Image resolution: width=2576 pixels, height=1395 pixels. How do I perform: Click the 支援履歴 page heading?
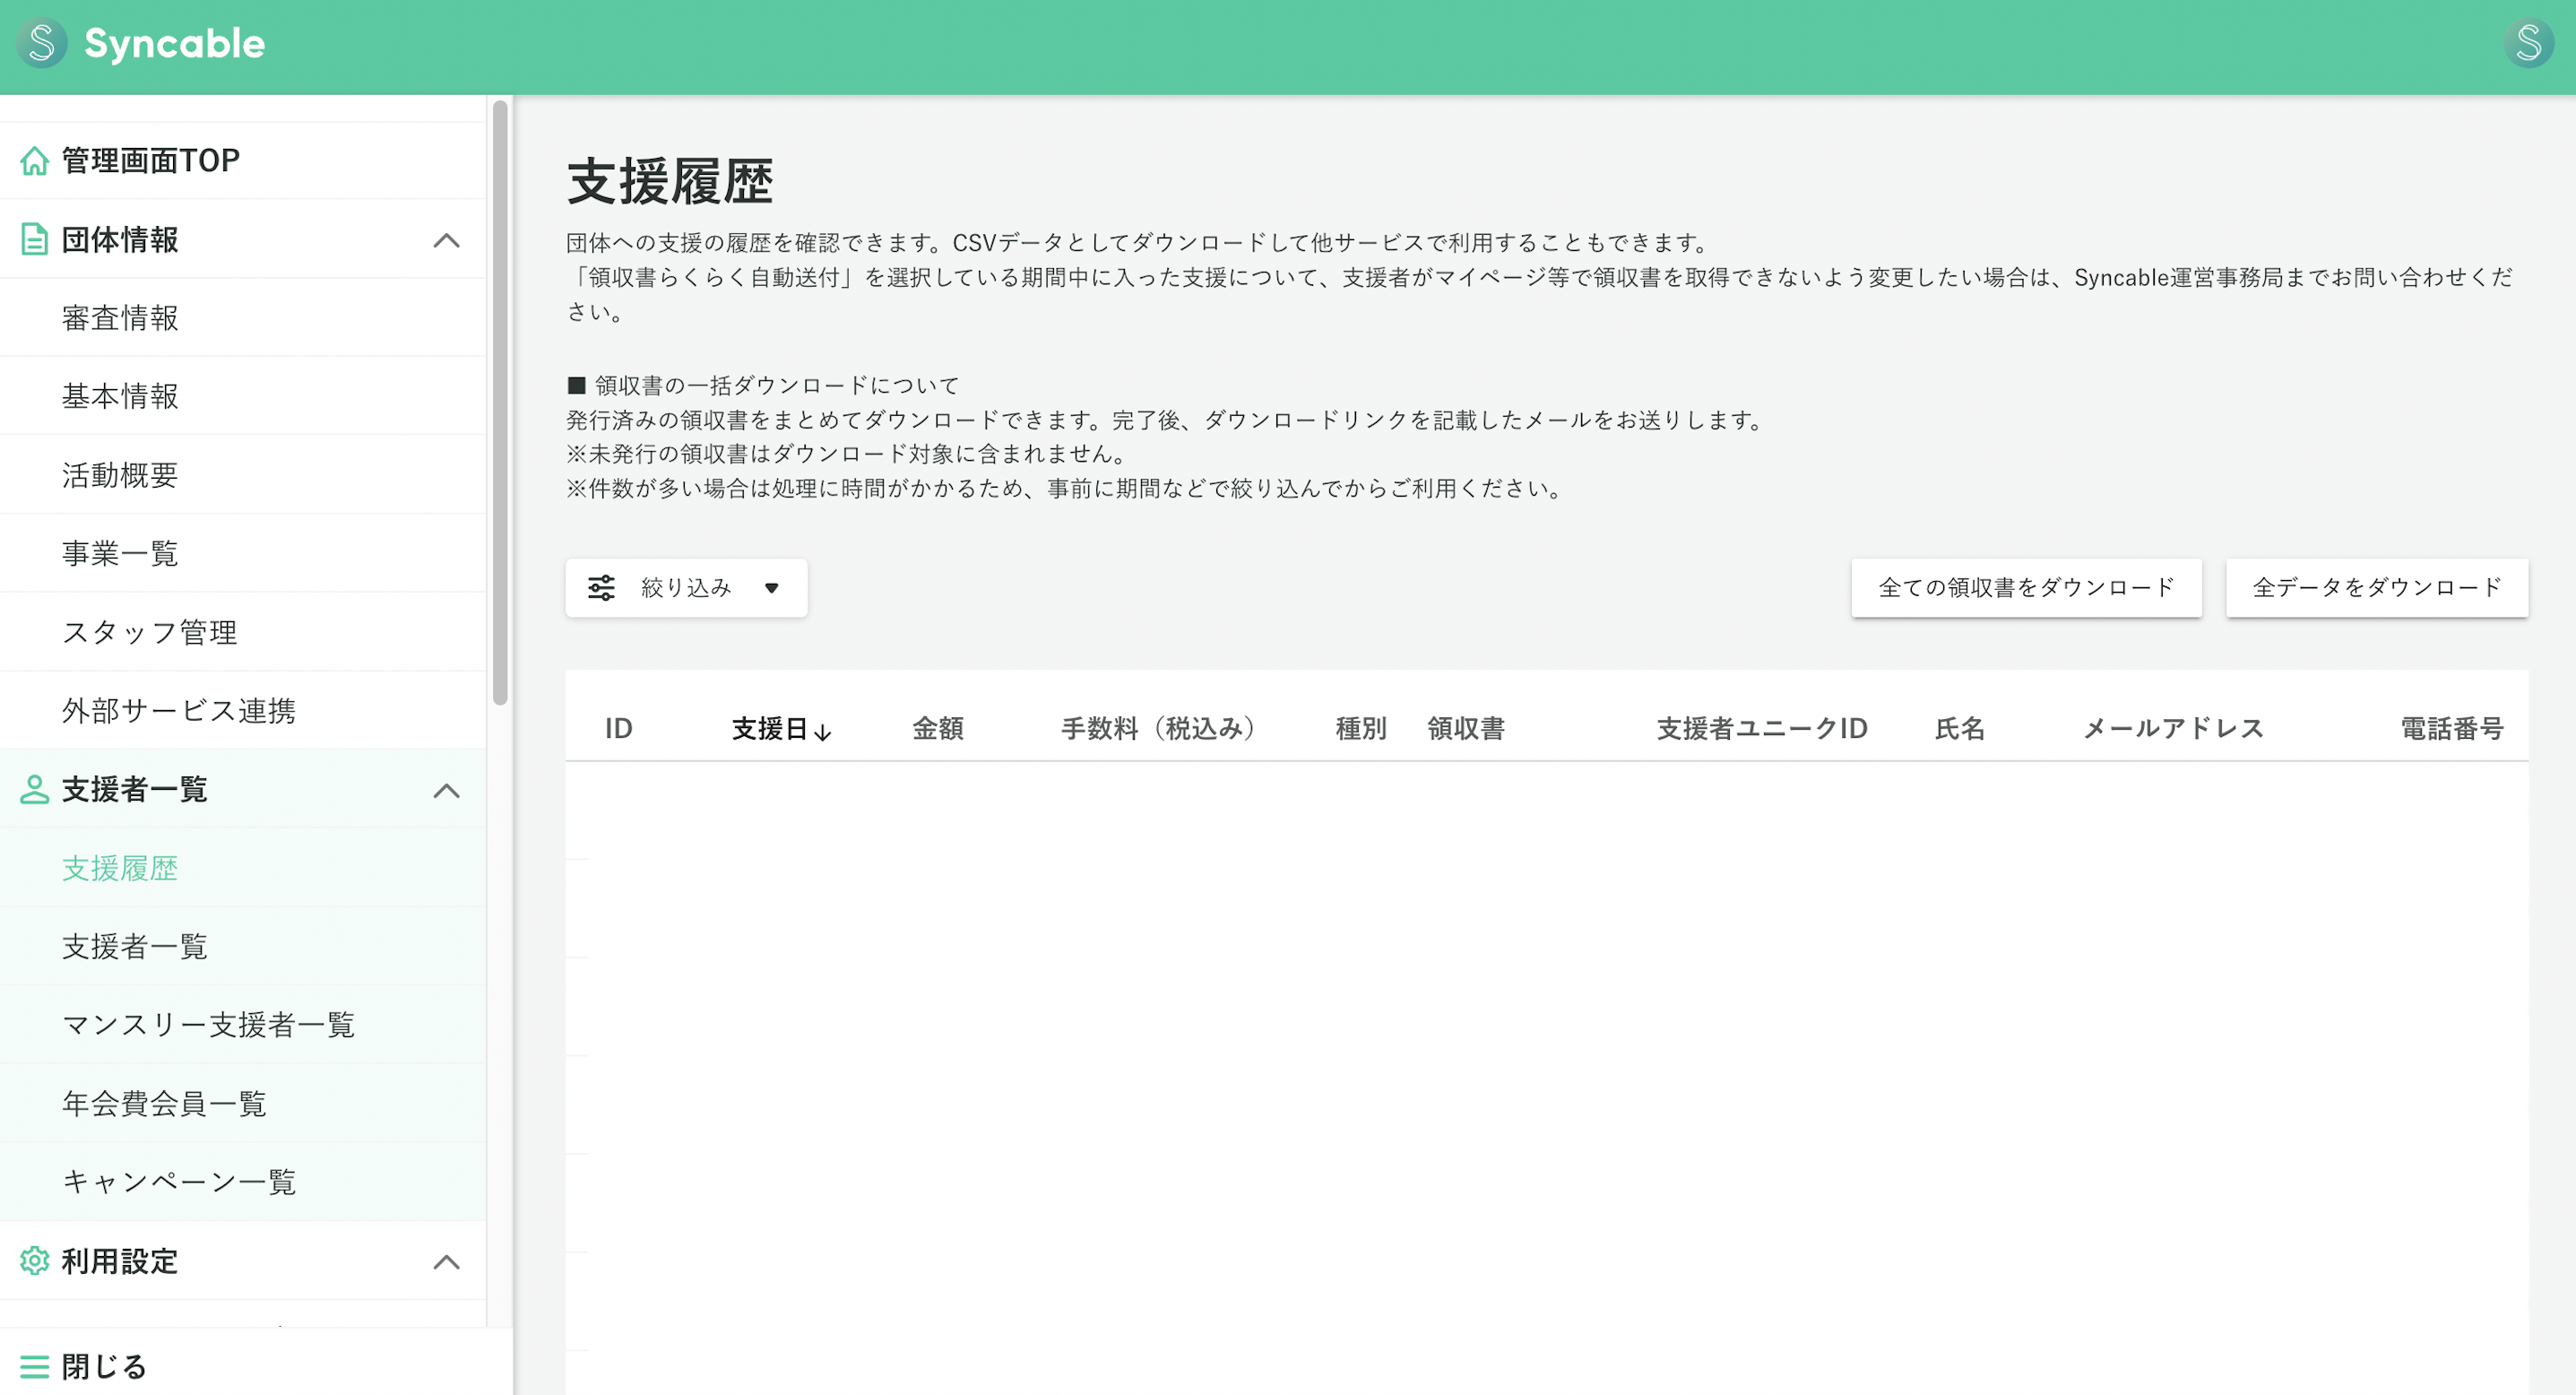(x=670, y=181)
